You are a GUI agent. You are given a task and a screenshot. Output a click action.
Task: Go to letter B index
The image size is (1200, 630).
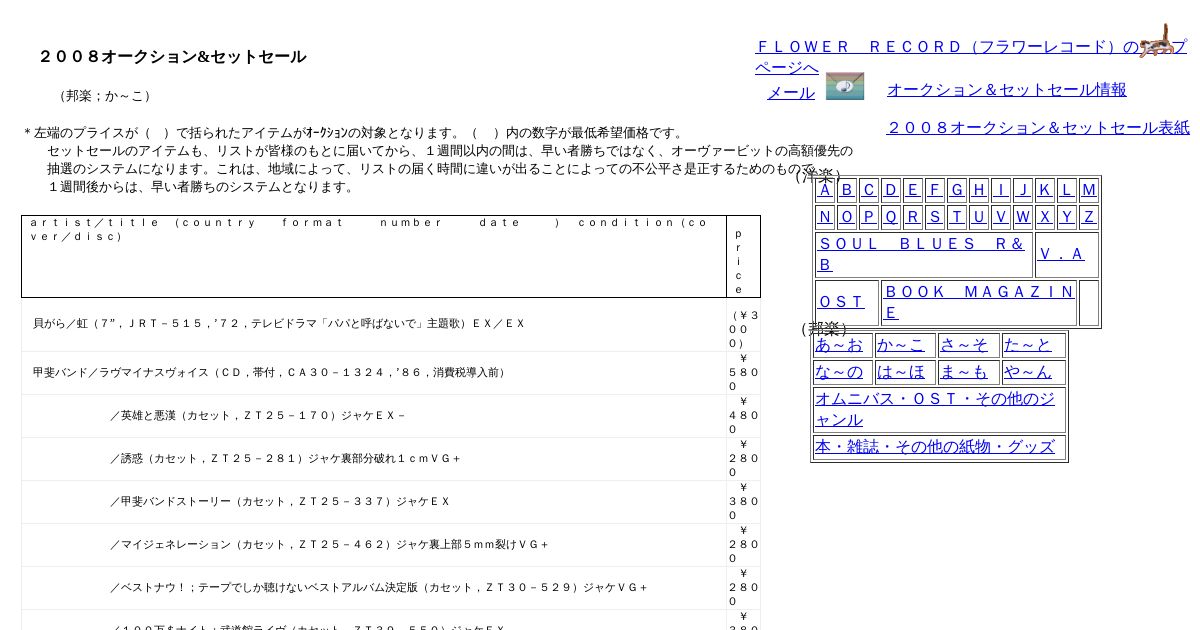point(847,190)
